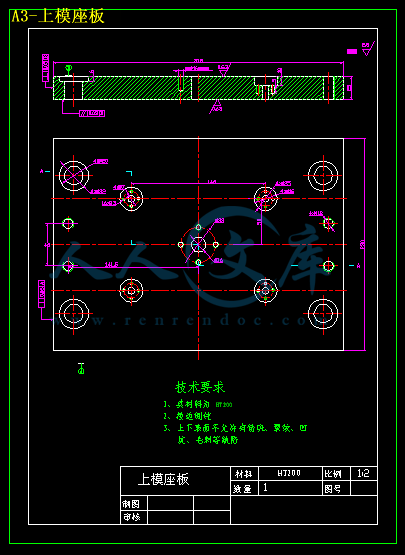Viewport: 405px width, 555px height.
Task: Click the "数量" label cell
Action: 245,488
